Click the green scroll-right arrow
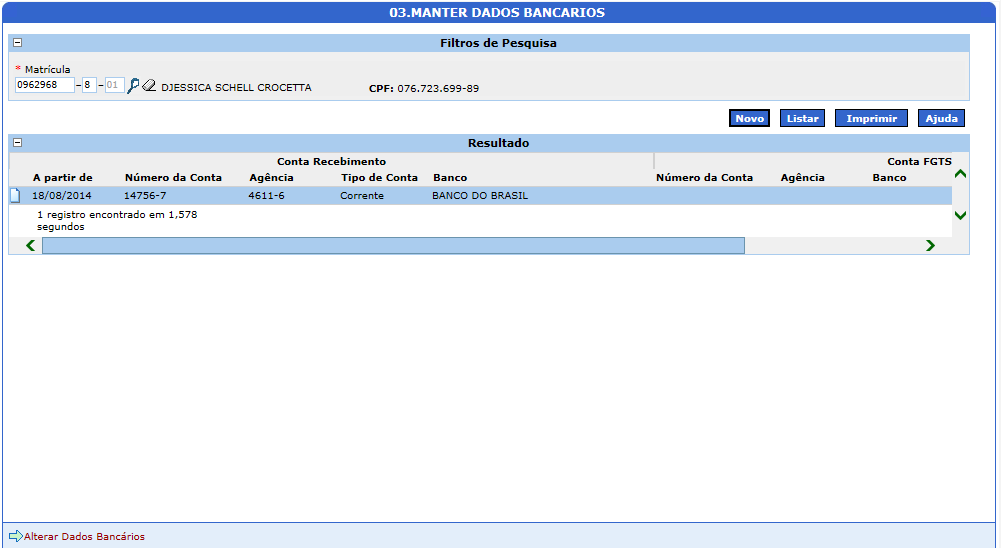This screenshot has width=1001, height=548. (x=930, y=245)
